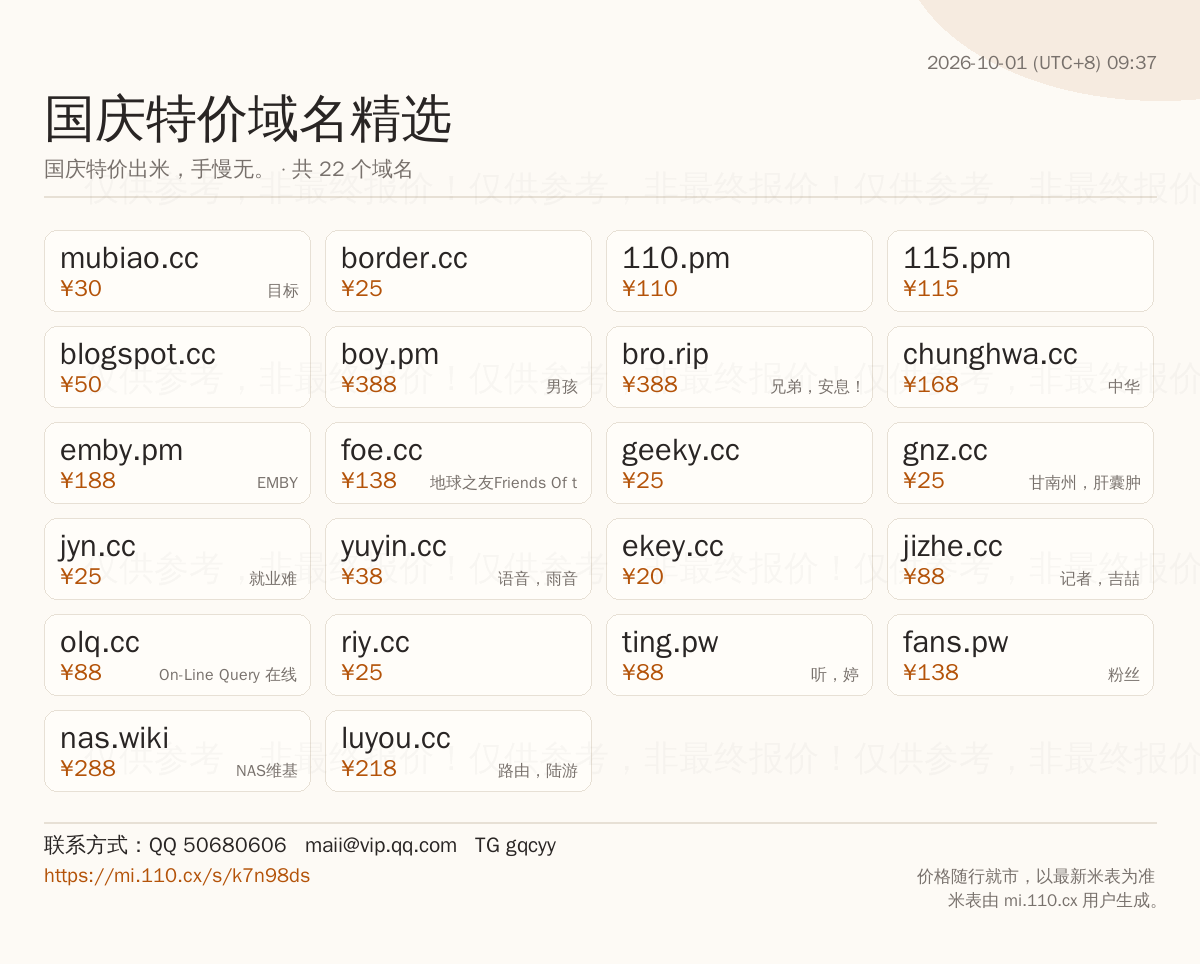Click the gnz.cc domain name

[x=945, y=450]
